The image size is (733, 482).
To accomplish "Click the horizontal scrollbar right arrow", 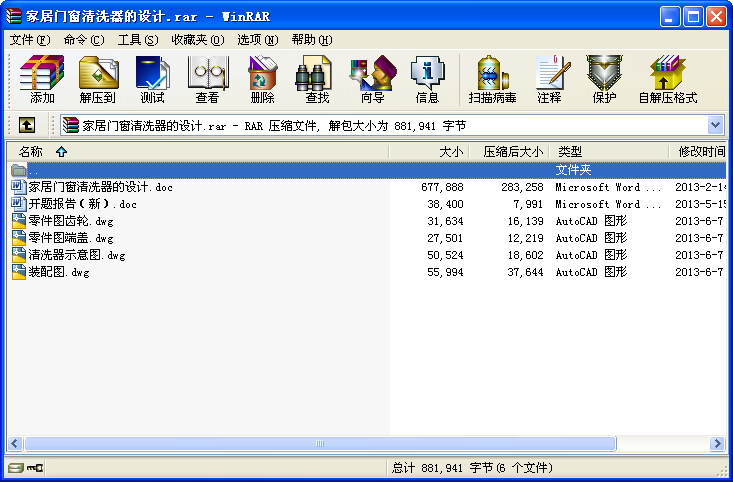I will click(x=717, y=443).
